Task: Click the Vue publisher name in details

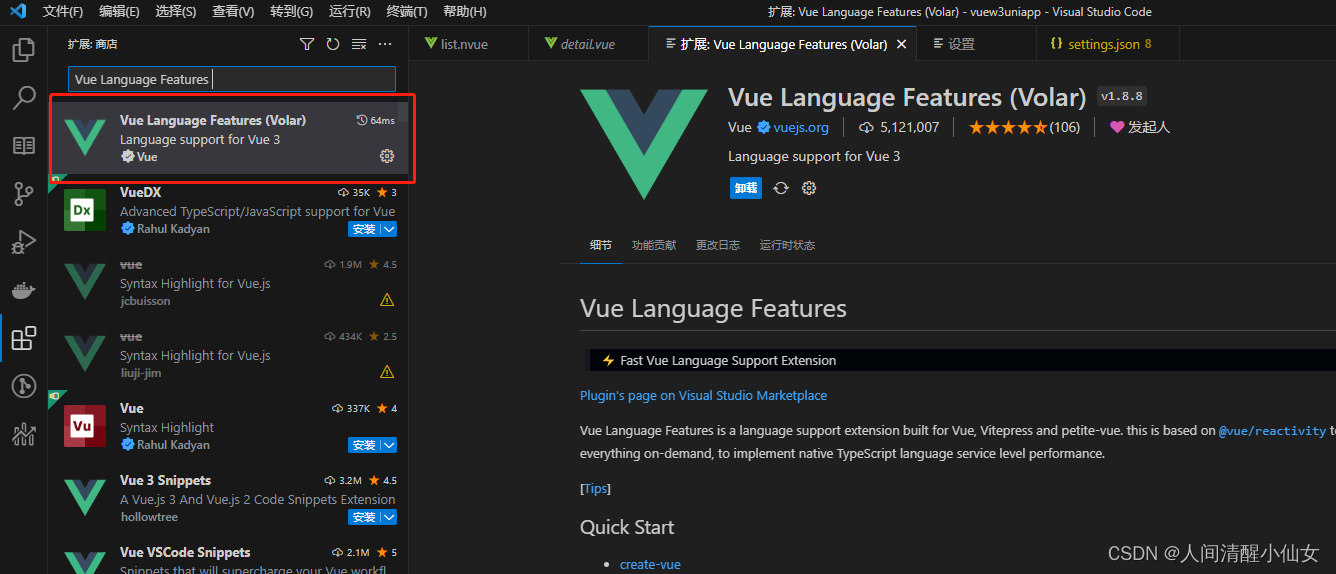Action: pyautogui.click(x=739, y=127)
